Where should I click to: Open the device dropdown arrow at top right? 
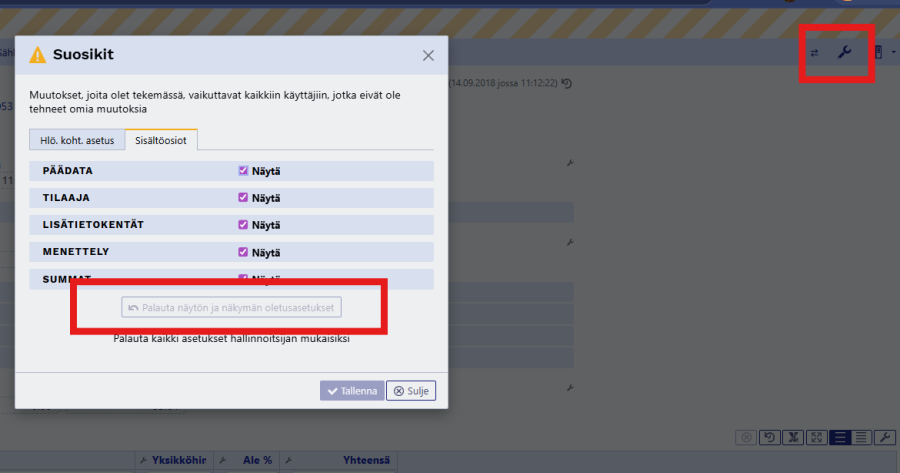click(x=893, y=52)
